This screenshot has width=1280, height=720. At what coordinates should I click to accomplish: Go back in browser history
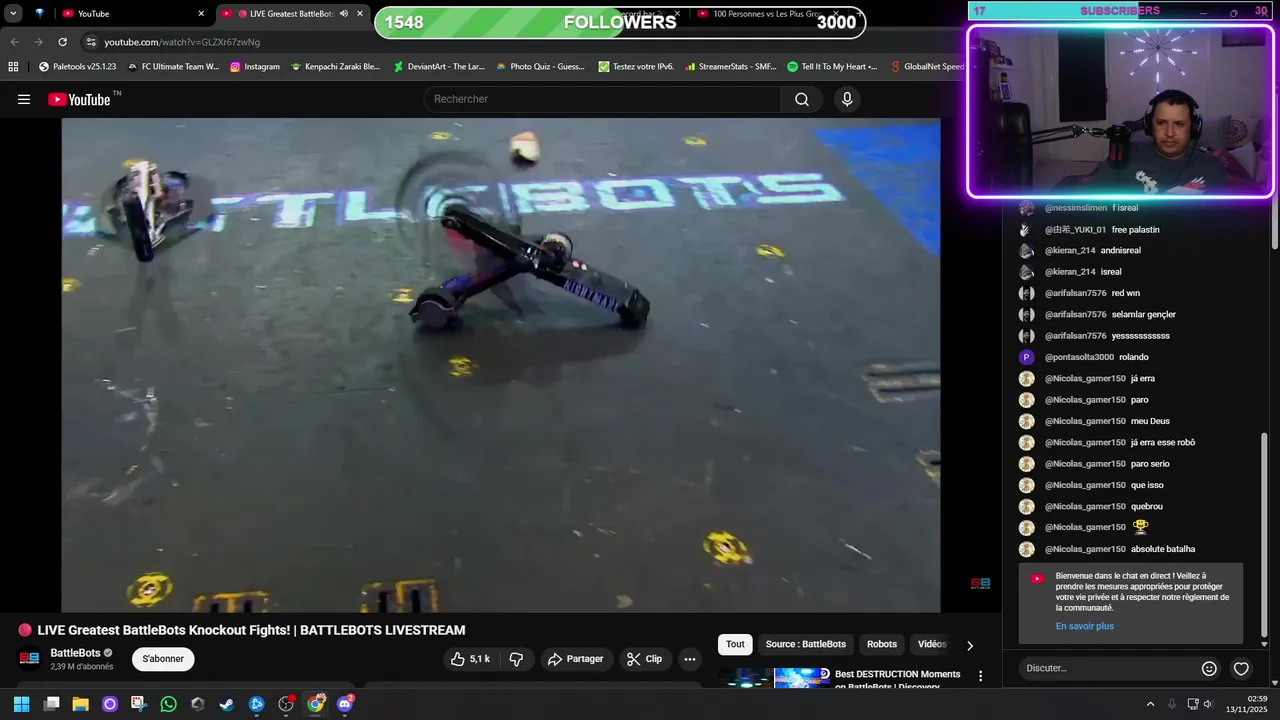tap(14, 42)
